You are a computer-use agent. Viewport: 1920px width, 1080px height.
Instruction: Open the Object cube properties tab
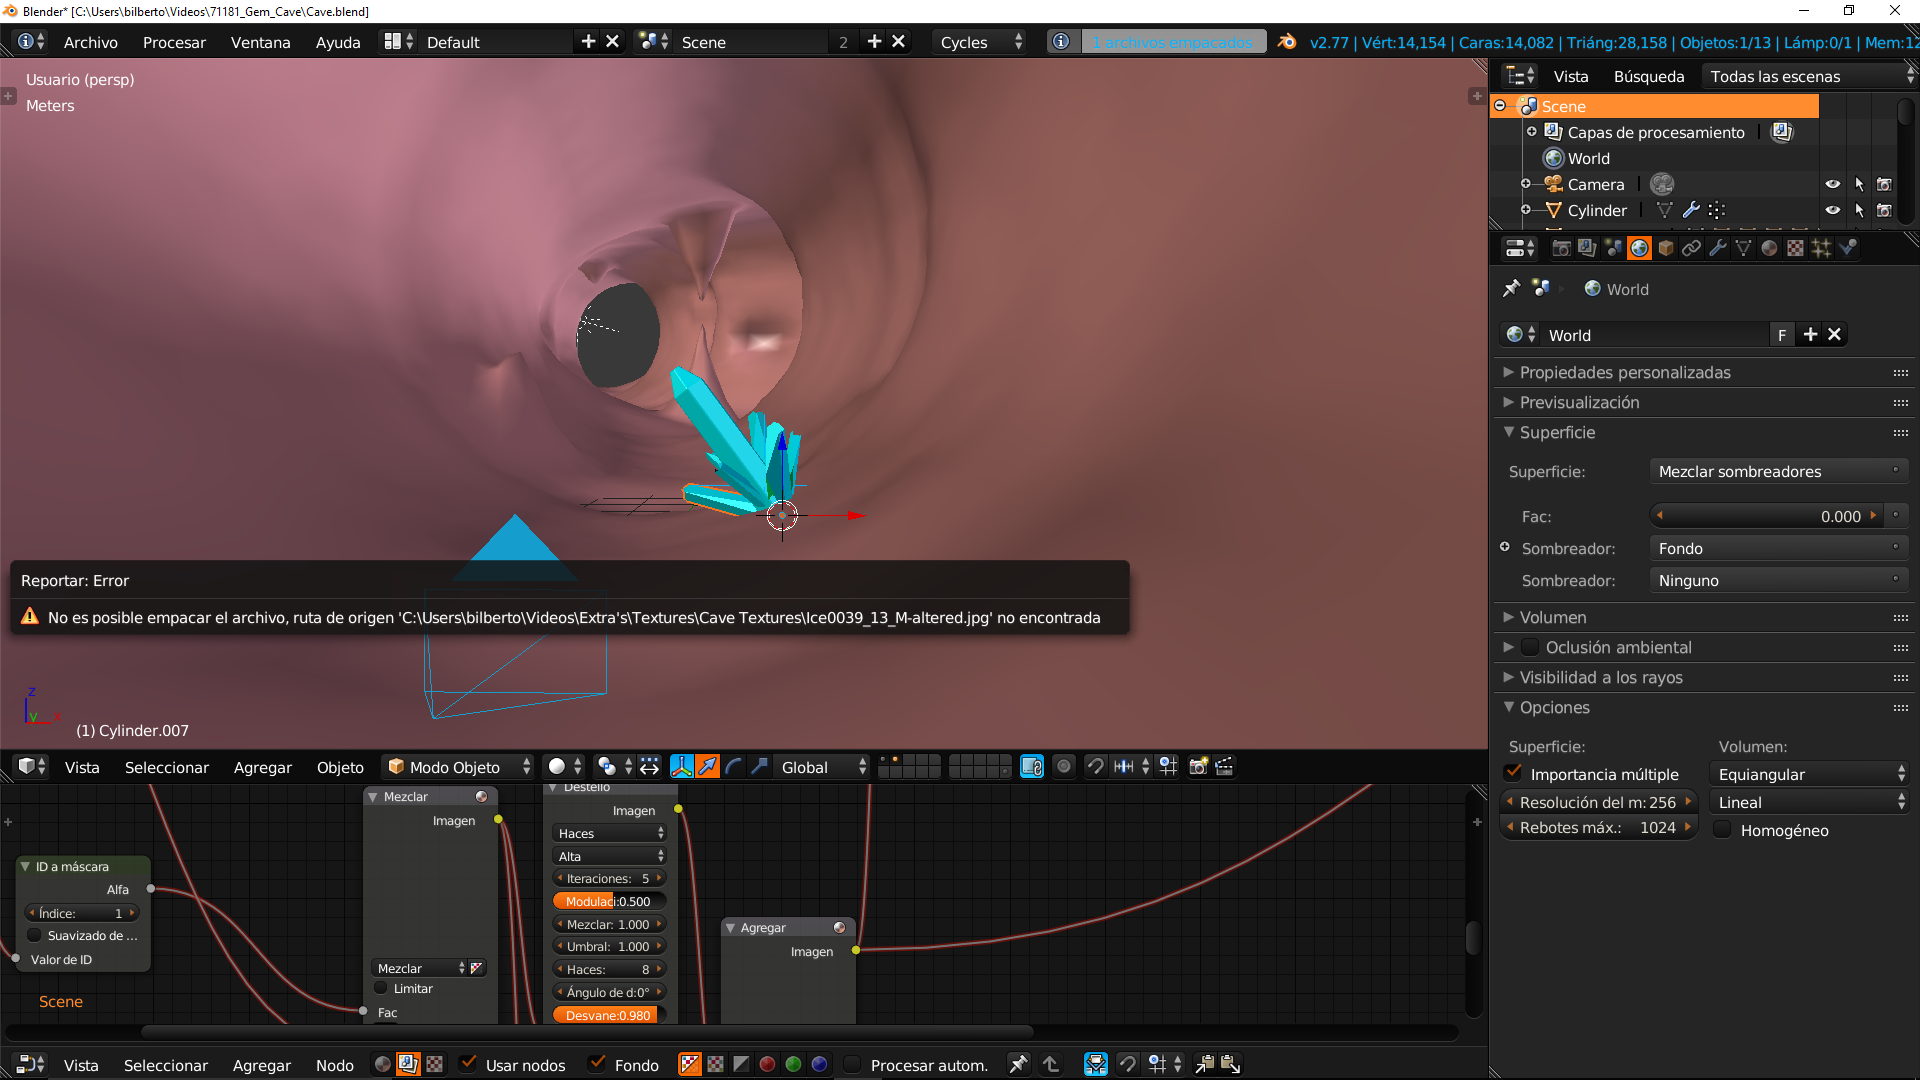point(1665,248)
